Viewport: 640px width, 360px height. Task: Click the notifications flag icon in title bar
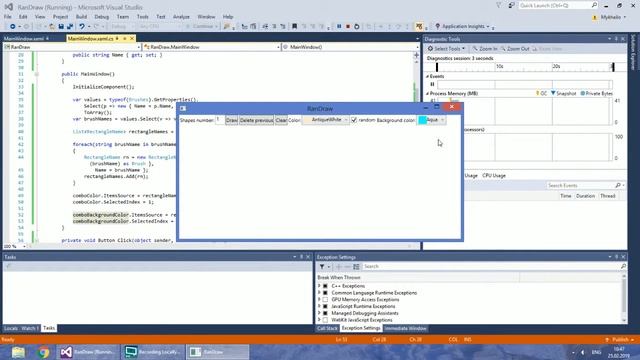click(499, 5)
